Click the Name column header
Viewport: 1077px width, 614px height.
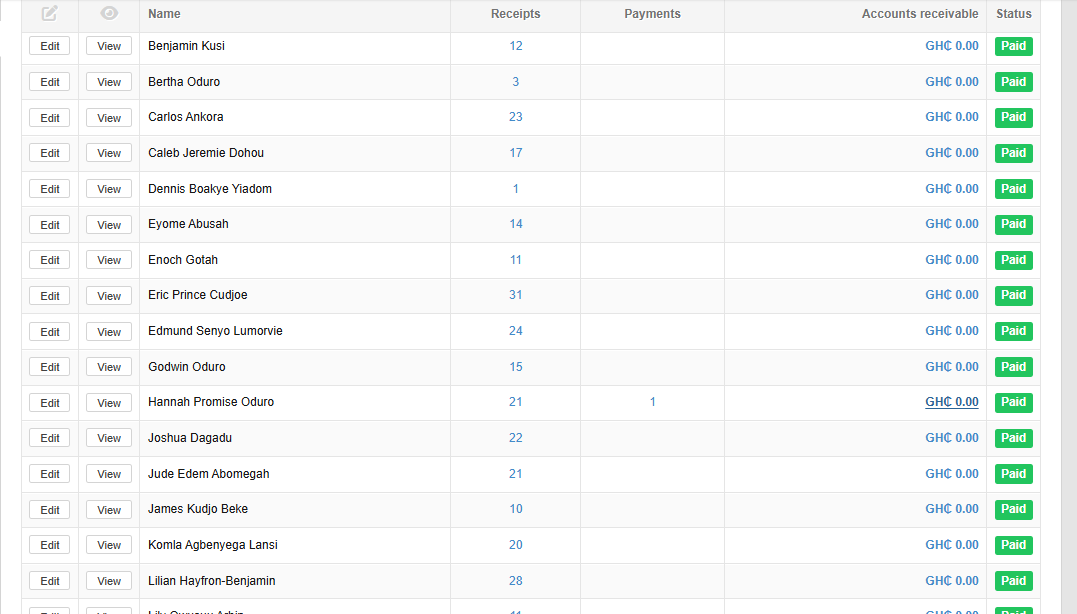coord(164,14)
